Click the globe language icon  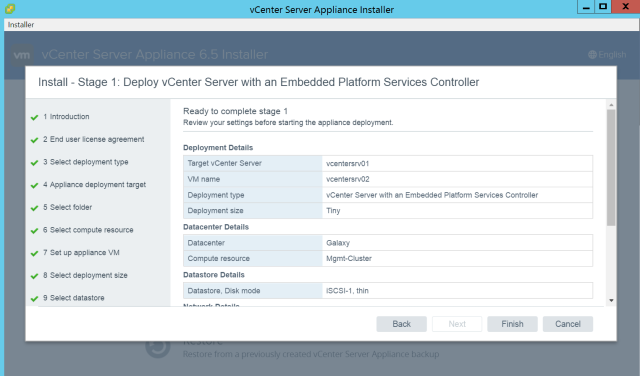coord(592,54)
